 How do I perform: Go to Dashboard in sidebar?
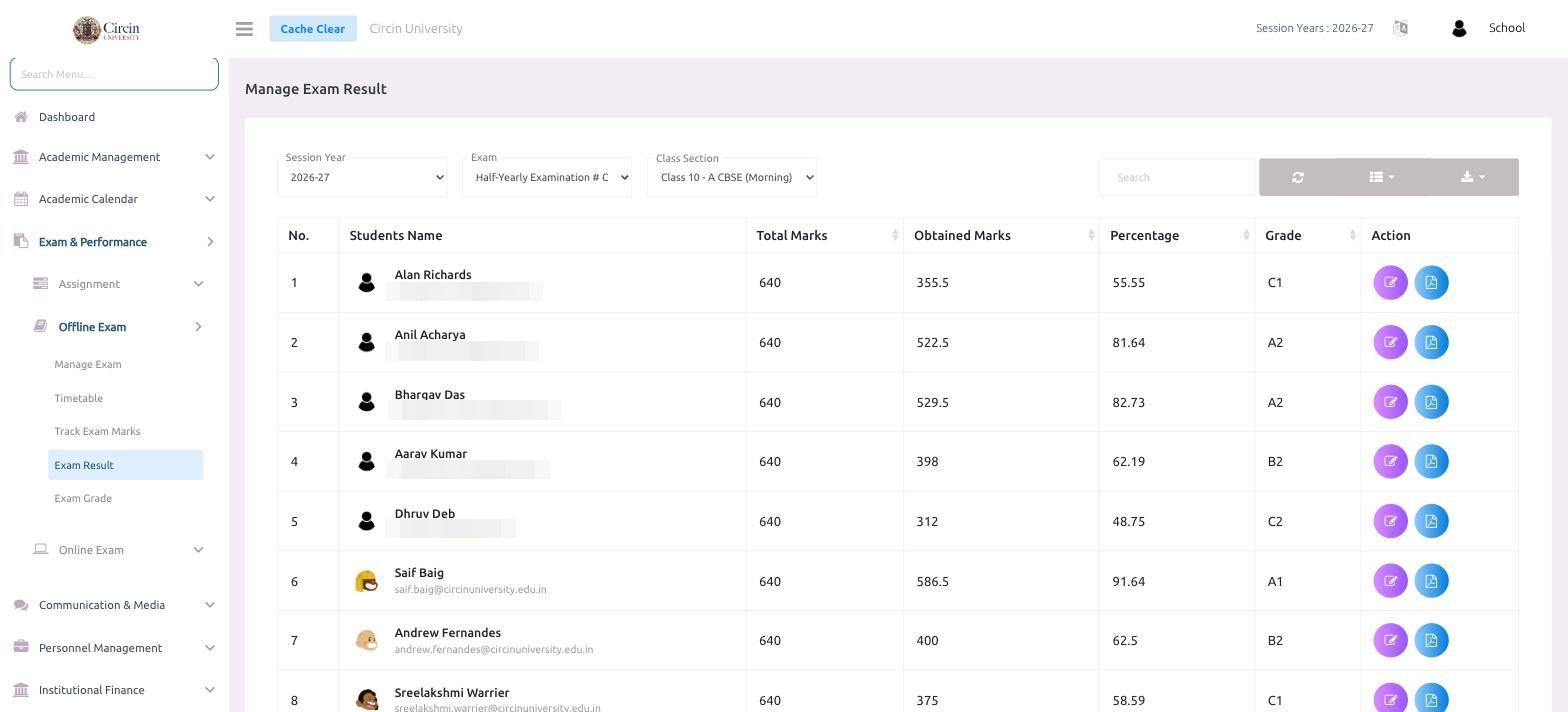(67, 117)
